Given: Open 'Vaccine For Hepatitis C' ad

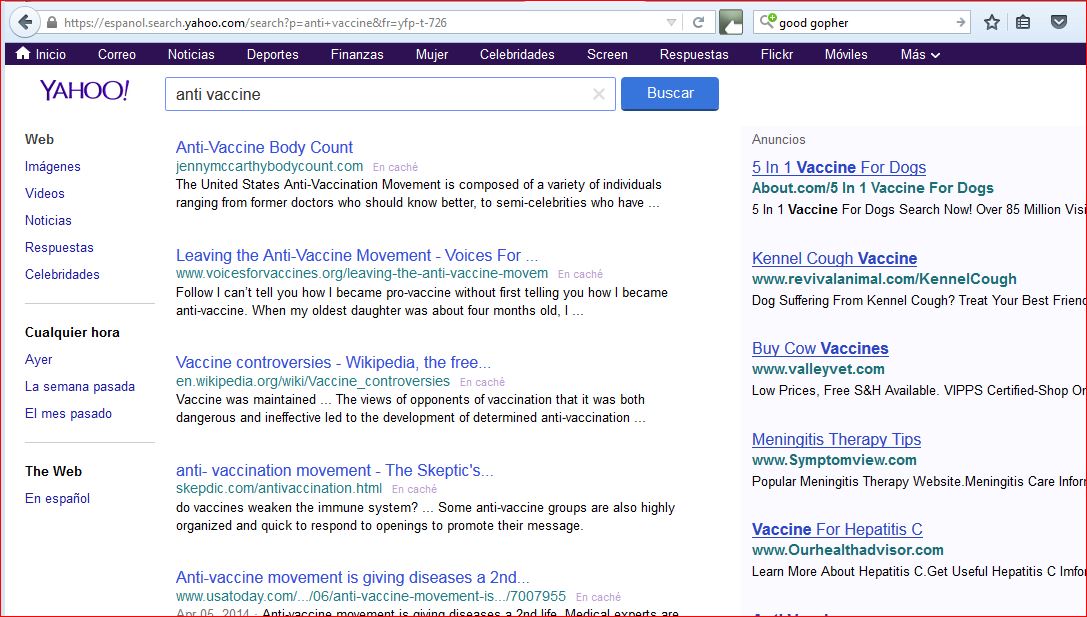Looking at the screenshot, I should tap(837, 529).
